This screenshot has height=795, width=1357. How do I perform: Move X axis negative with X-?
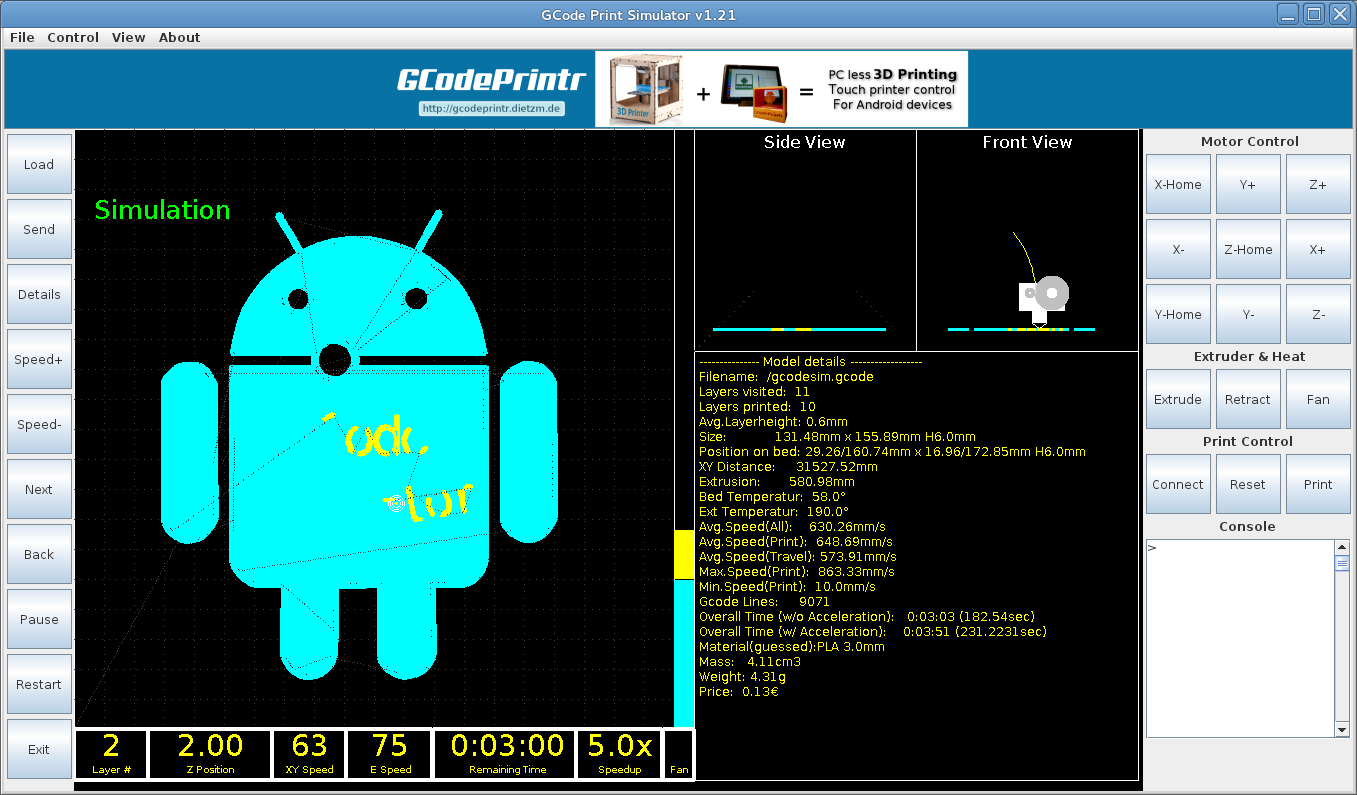pyautogui.click(x=1178, y=249)
